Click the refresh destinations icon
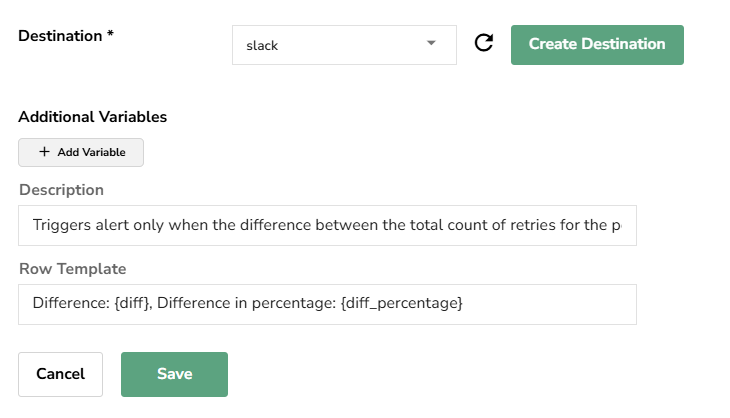 coord(484,44)
